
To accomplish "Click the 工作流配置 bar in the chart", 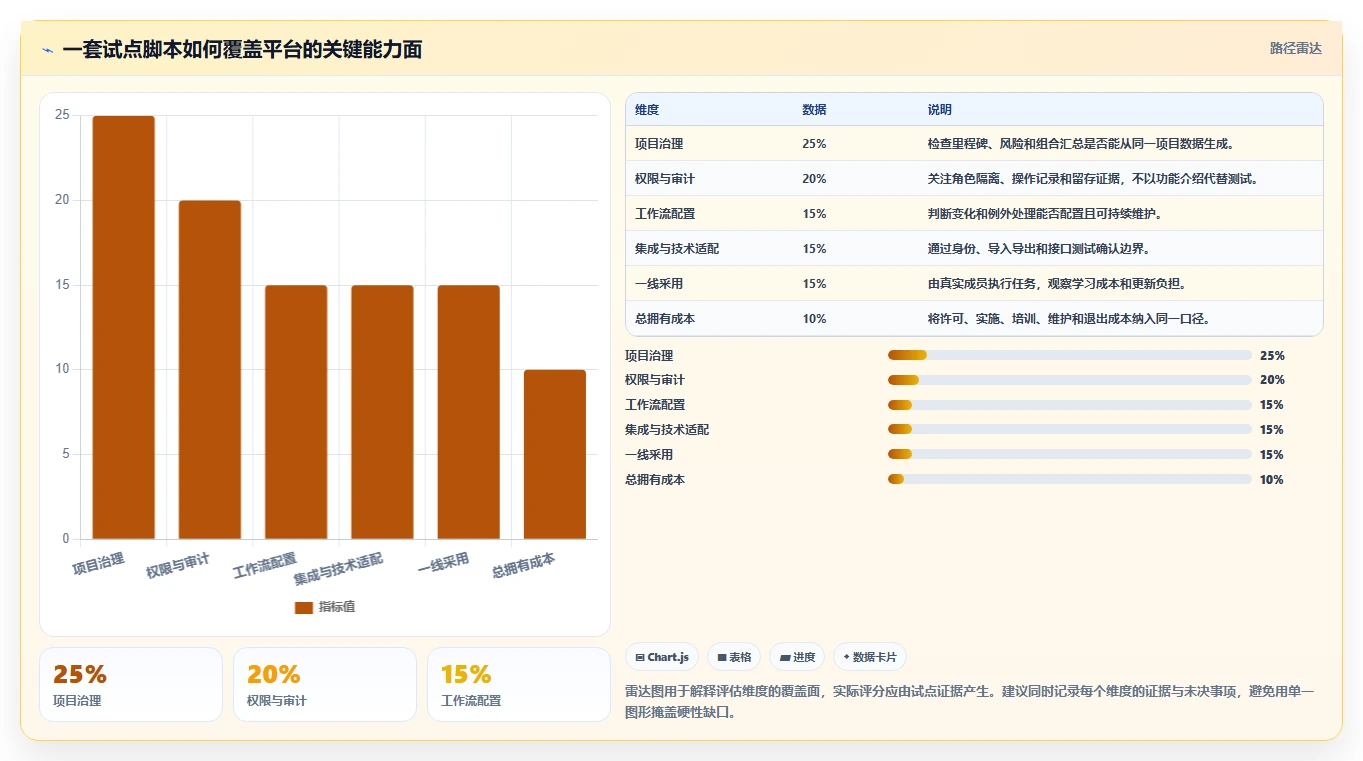I will coord(296,412).
